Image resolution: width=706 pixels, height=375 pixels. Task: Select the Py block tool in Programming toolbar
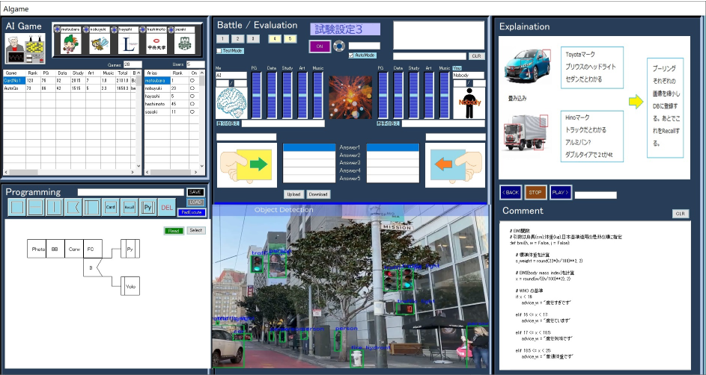click(148, 208)
